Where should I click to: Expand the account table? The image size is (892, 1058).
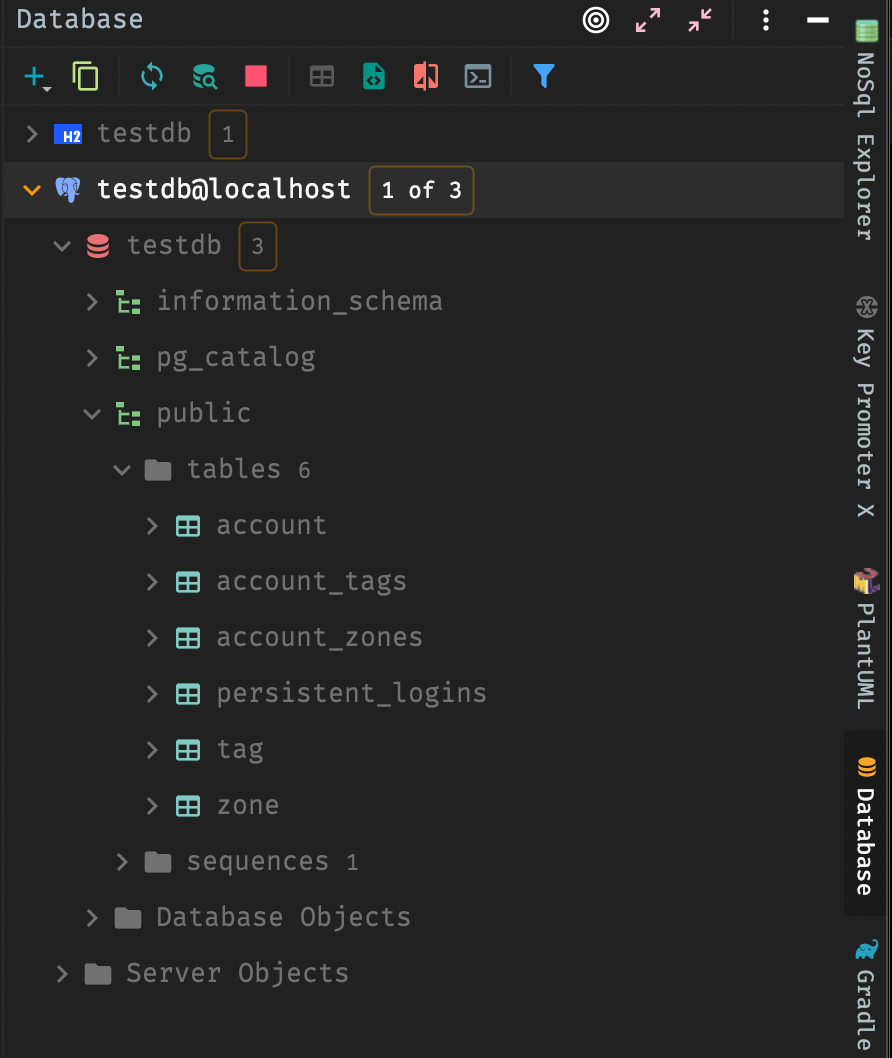(x=152, y=526)
